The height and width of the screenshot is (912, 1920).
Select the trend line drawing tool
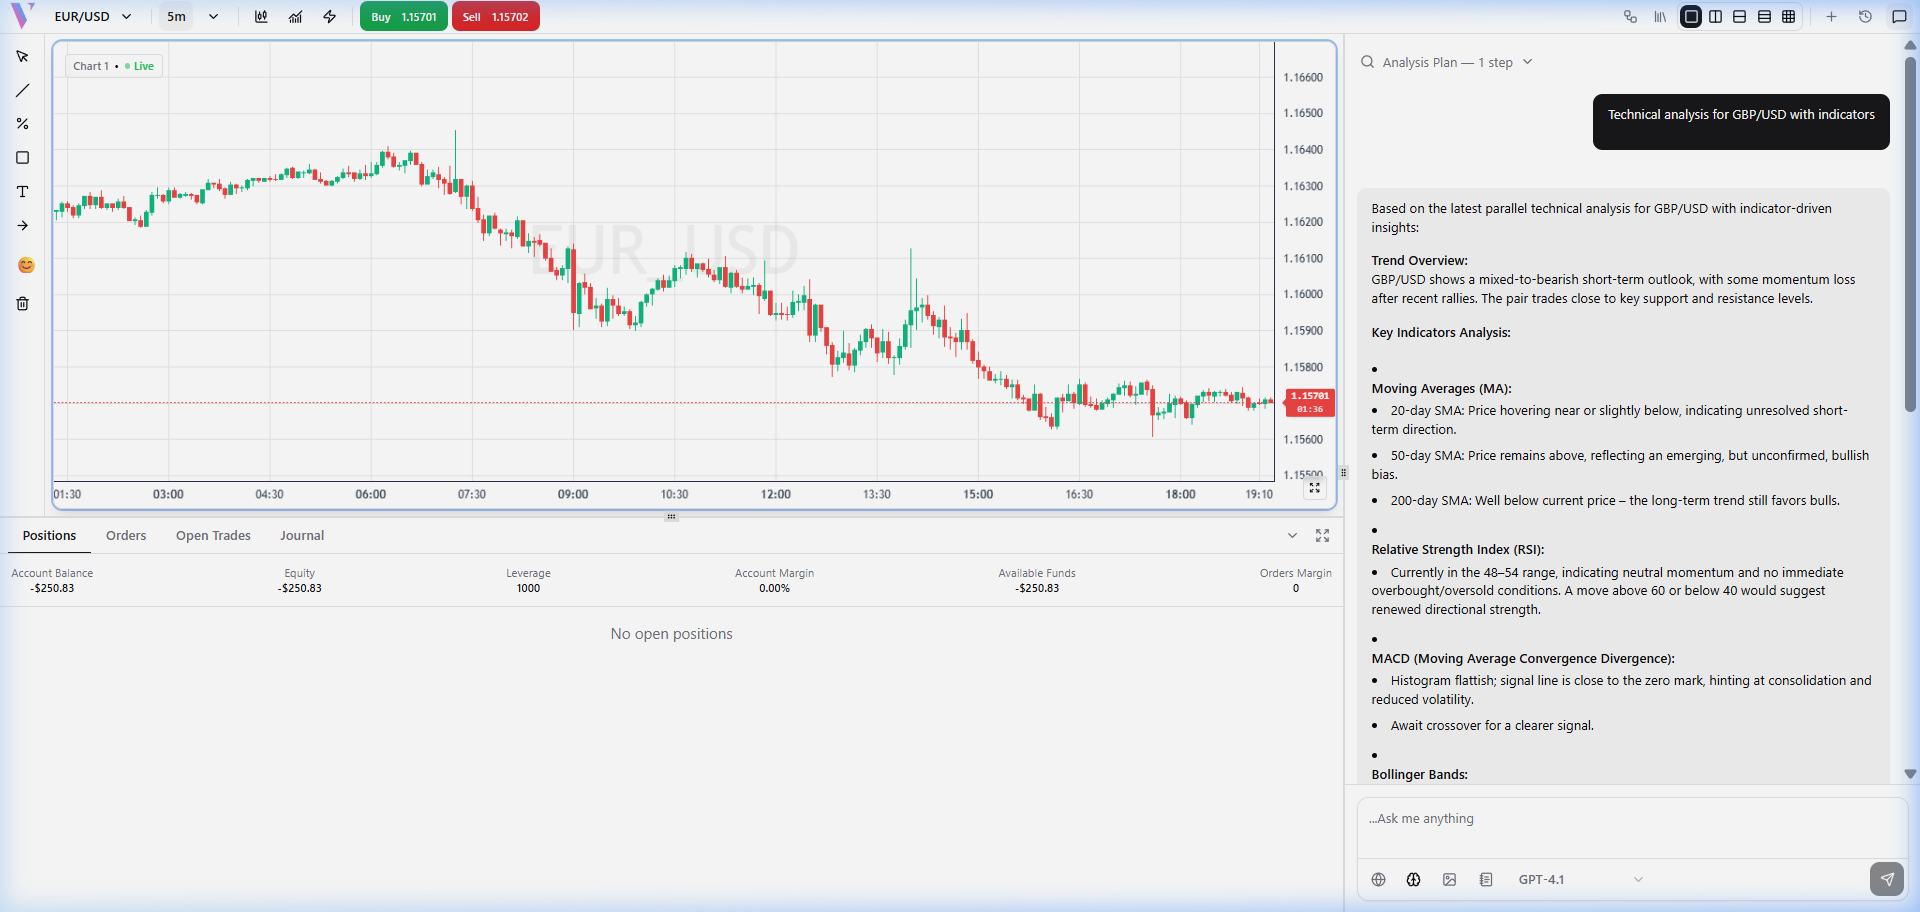pyautogui.click(x=22, y=91)
